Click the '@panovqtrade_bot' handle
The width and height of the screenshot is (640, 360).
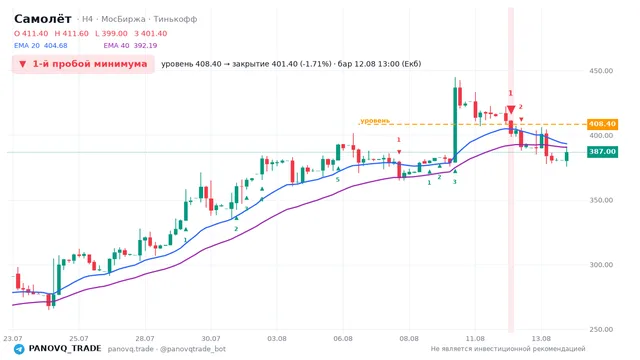tap(193, 349)
